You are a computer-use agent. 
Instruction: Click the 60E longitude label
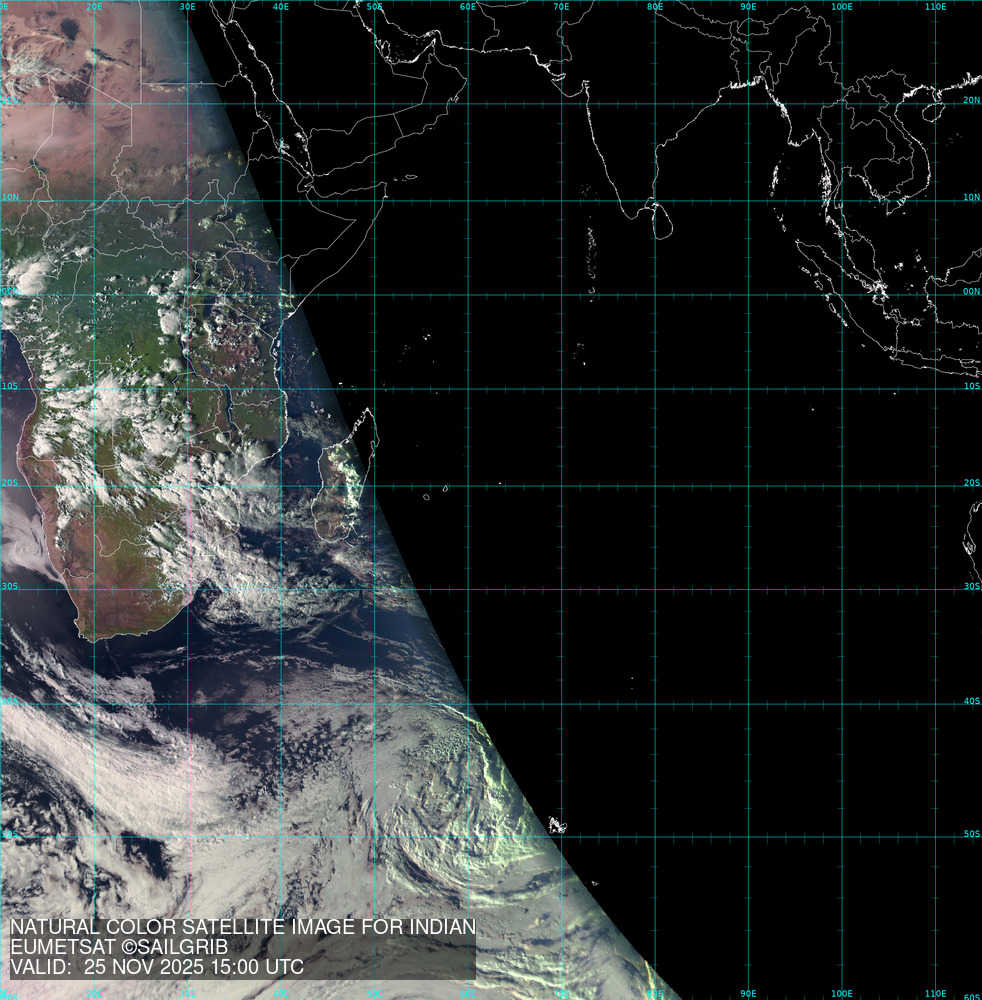[467, 7]
